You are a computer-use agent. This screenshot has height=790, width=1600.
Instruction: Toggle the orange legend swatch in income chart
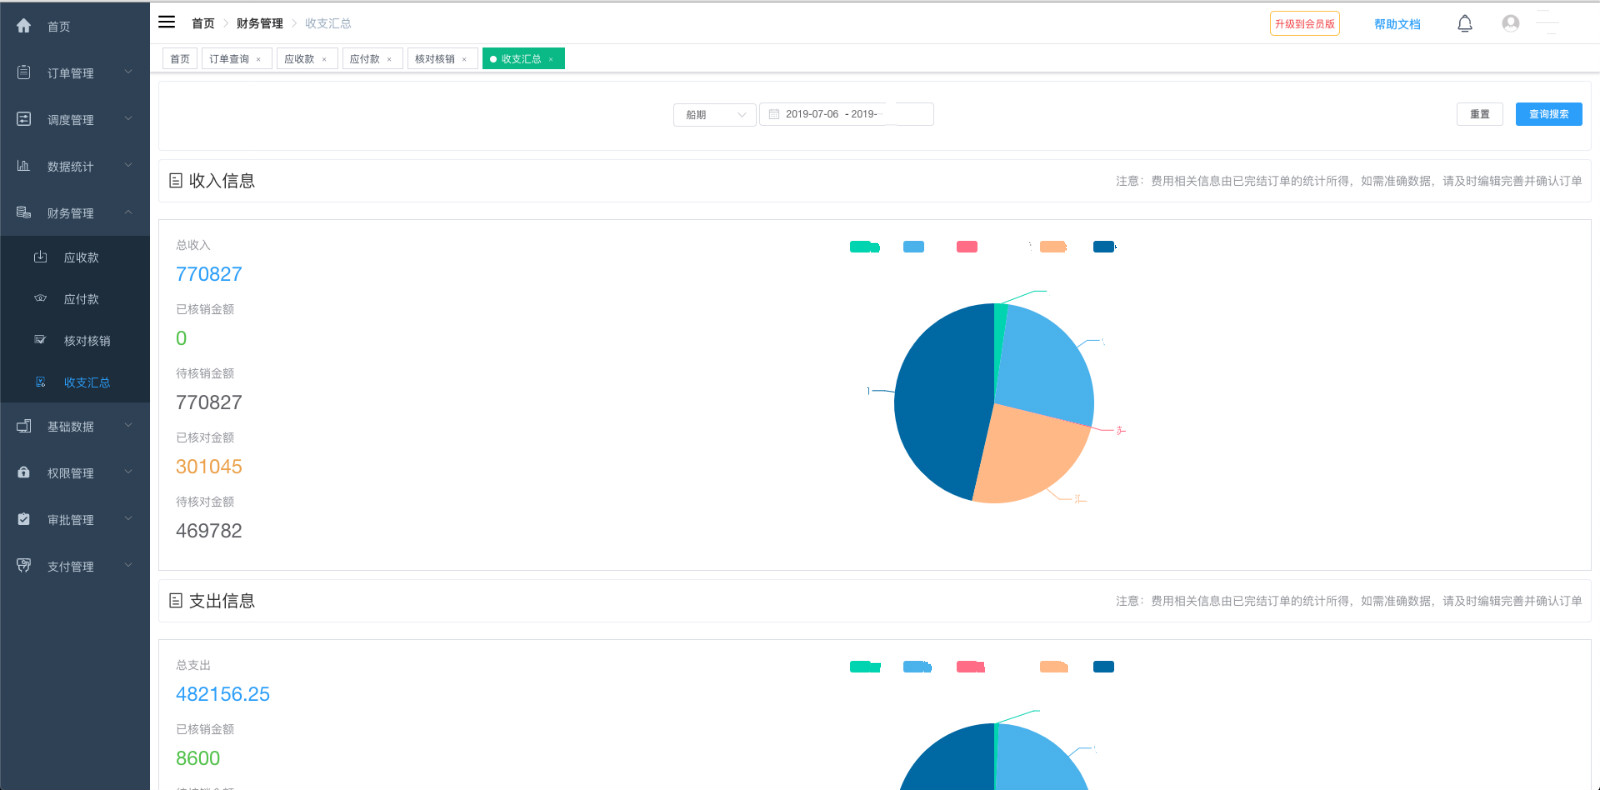click(1053, 247)
